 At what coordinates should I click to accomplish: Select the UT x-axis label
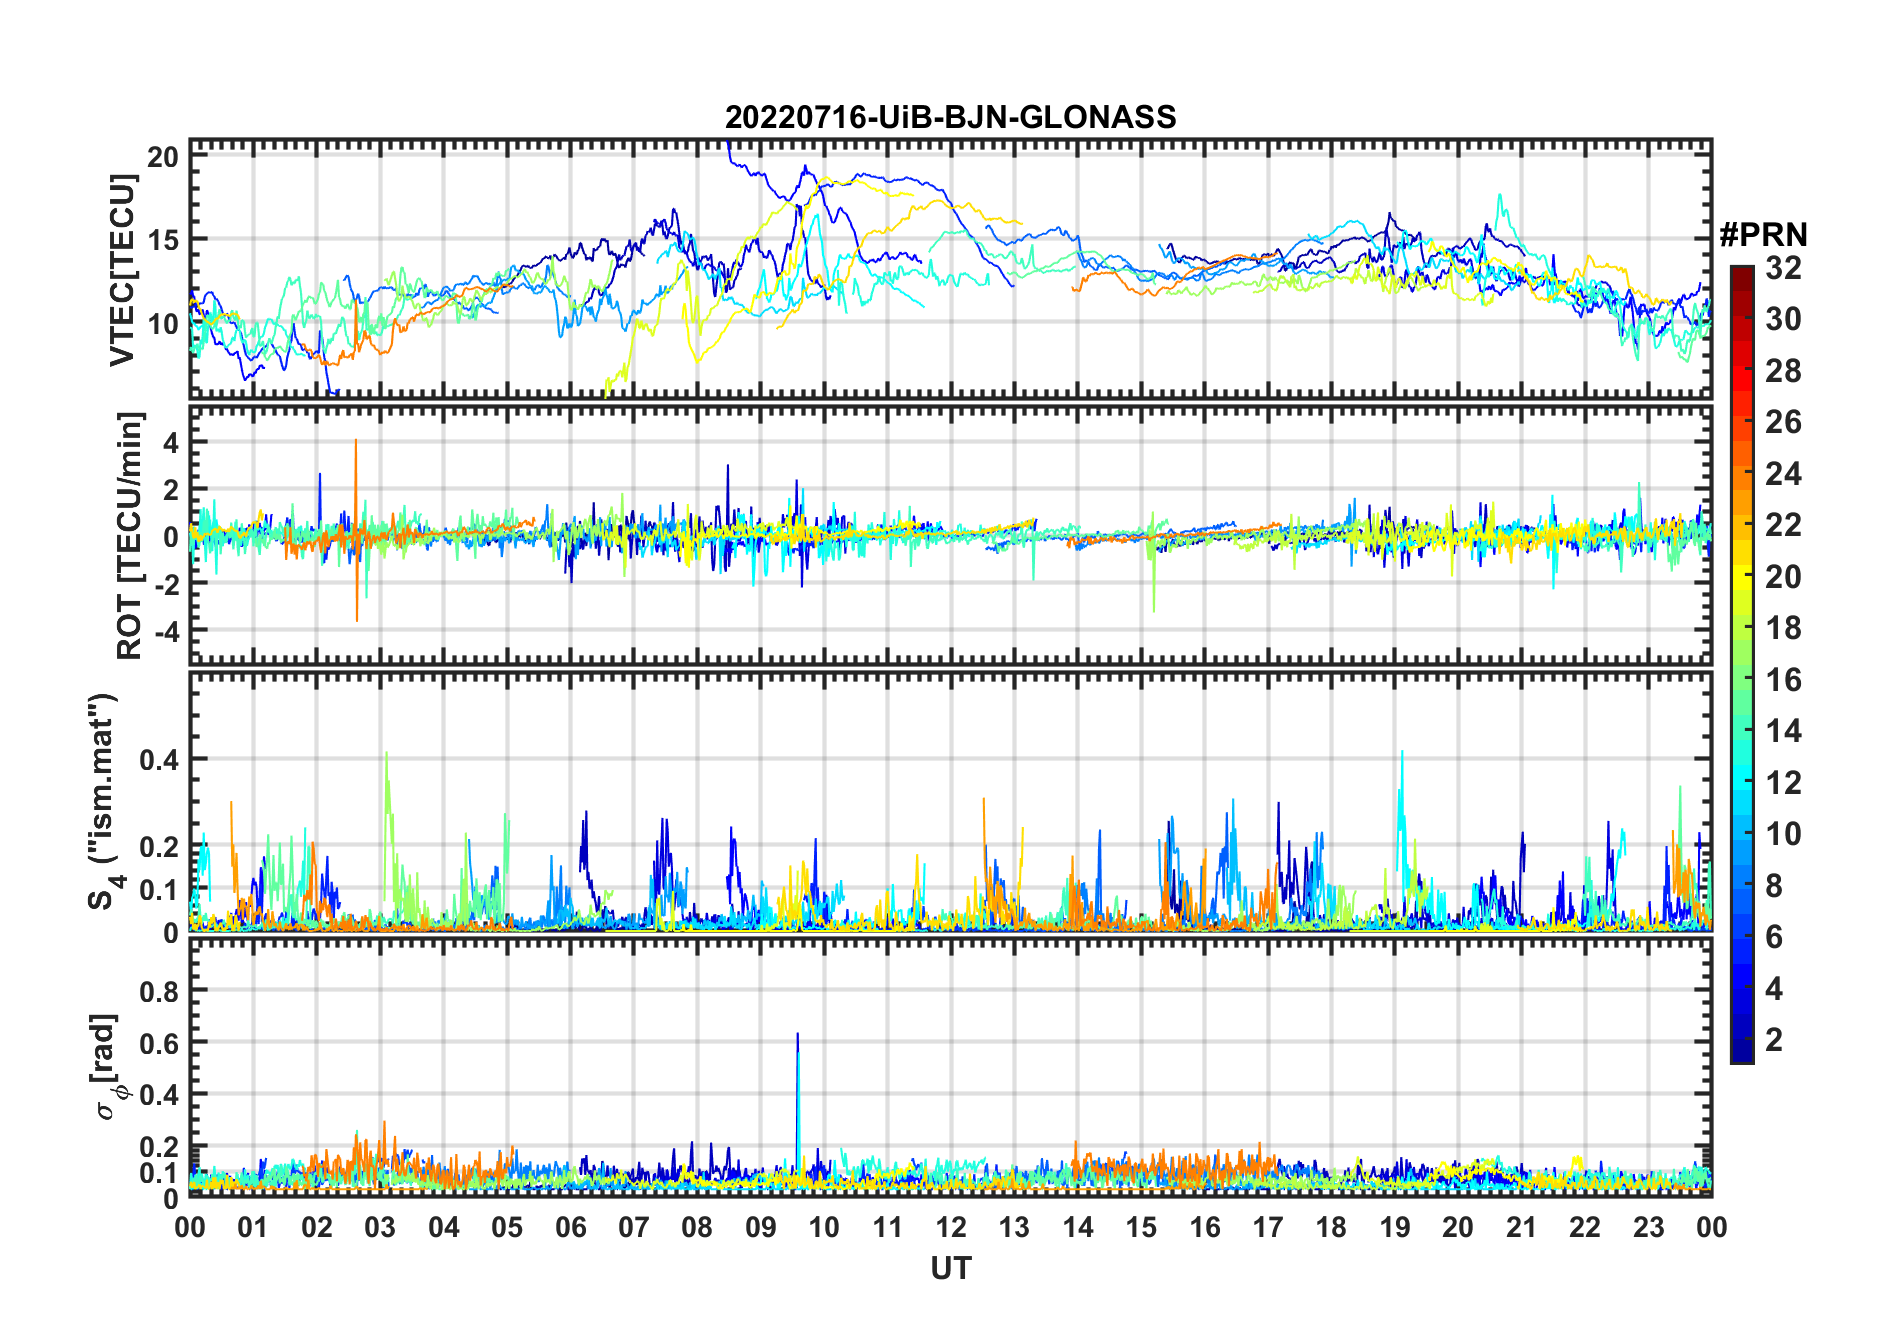pos(951,1268)
